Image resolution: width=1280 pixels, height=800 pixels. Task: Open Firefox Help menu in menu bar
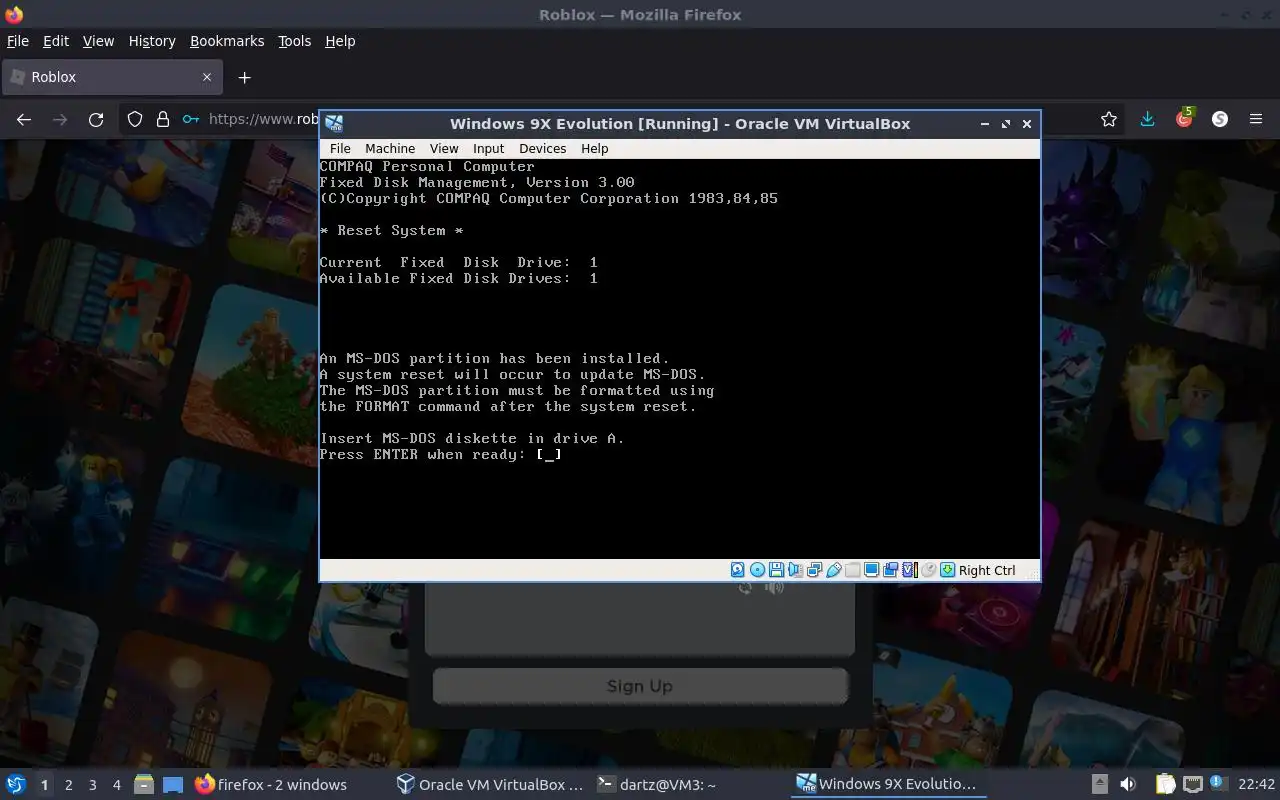340,41
